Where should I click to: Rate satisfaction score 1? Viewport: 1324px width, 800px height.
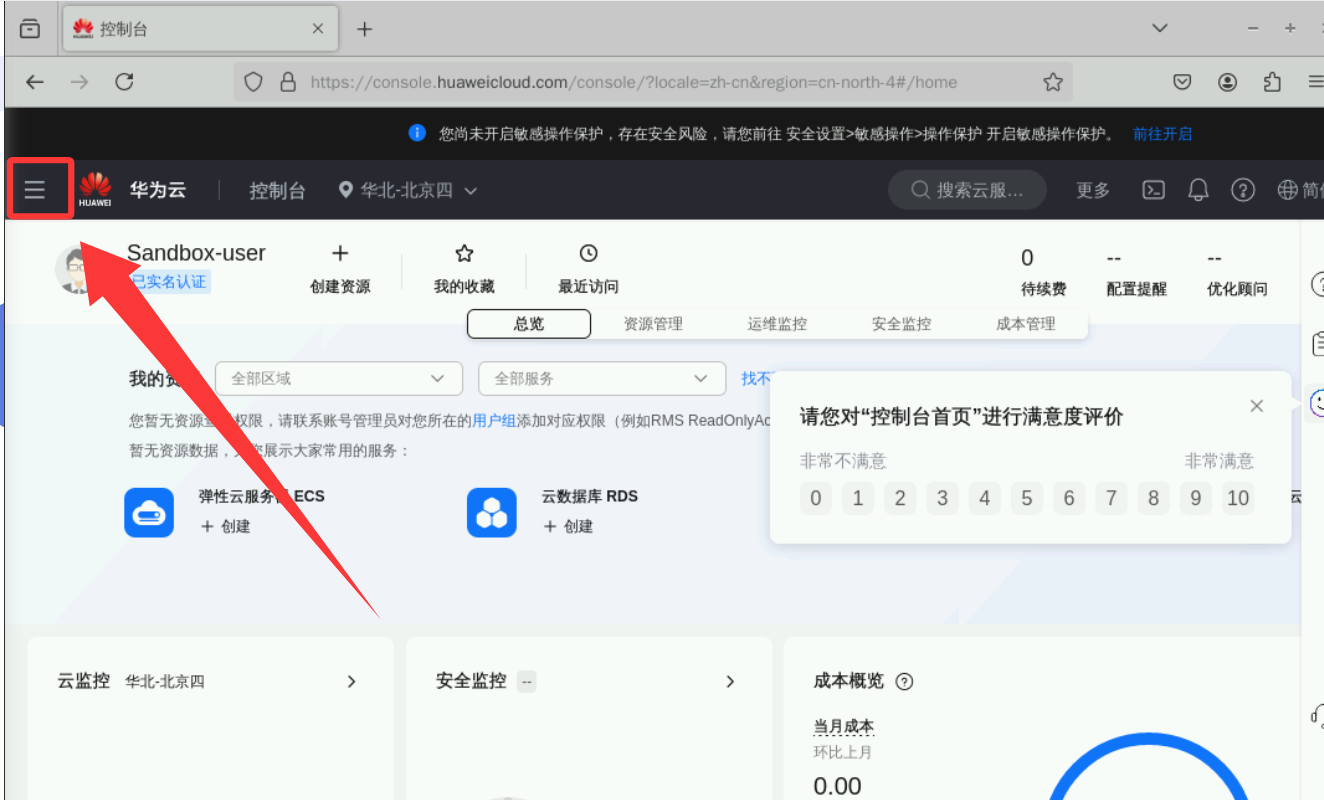(x=858, y=498)
